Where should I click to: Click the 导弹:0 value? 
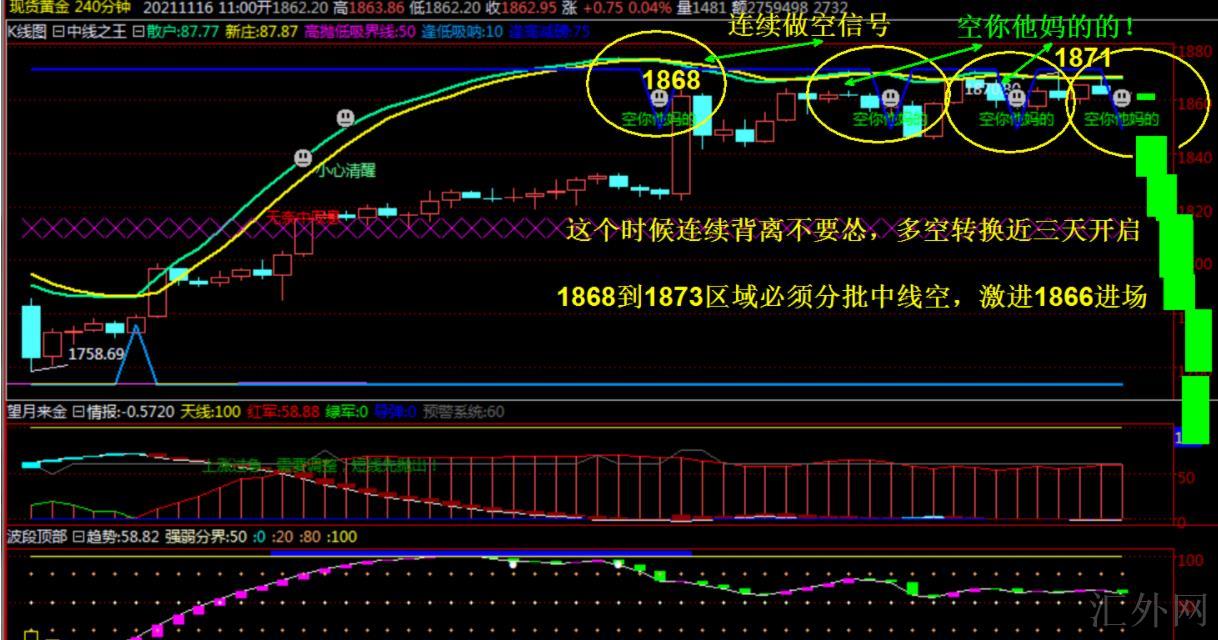pos(395,411)
